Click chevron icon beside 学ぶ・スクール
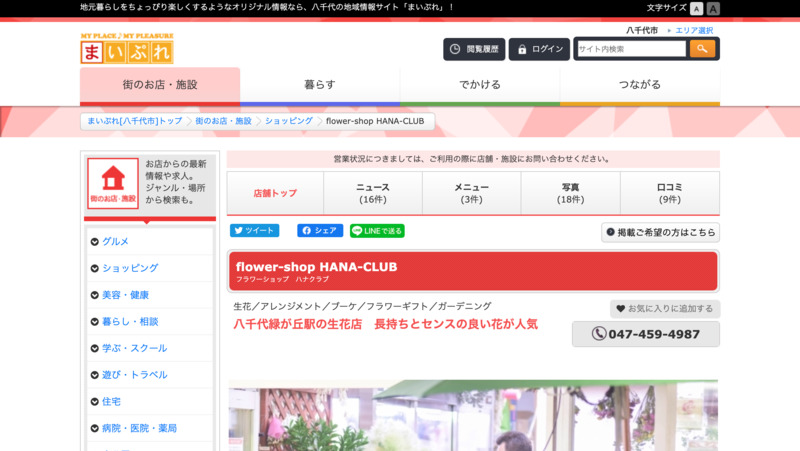 tap(94, 348)
